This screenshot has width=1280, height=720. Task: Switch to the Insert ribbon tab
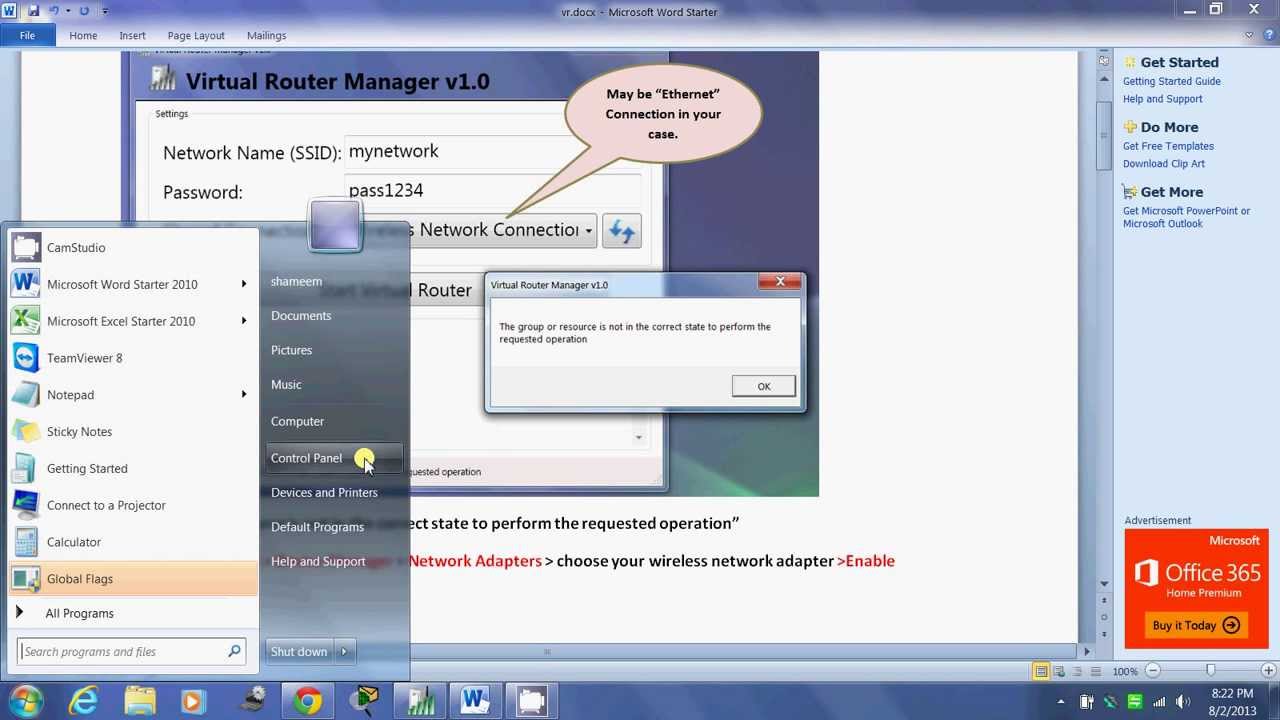pyautogui.click(x=132, y=35)
